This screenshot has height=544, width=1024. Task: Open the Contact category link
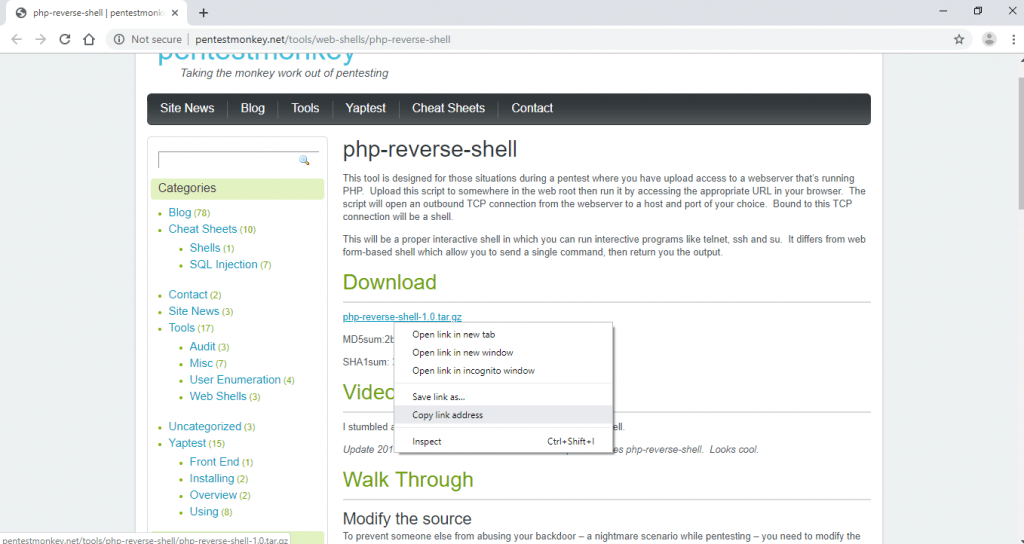(188, 295)
